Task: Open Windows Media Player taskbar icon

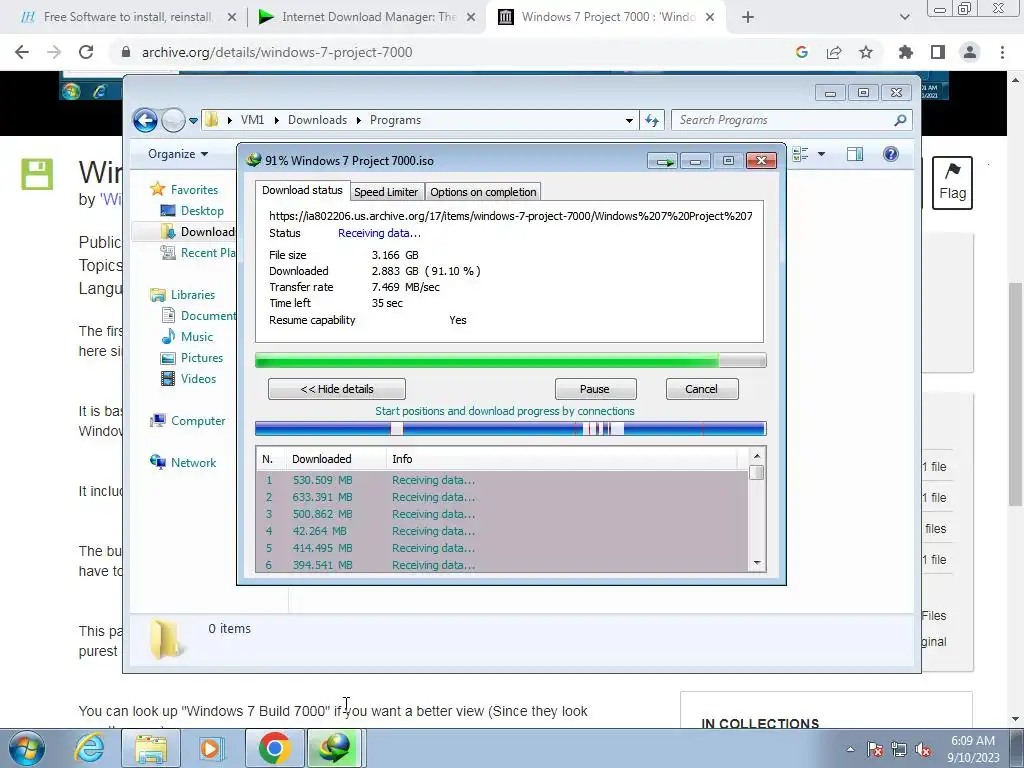Action: coord(211,748)
